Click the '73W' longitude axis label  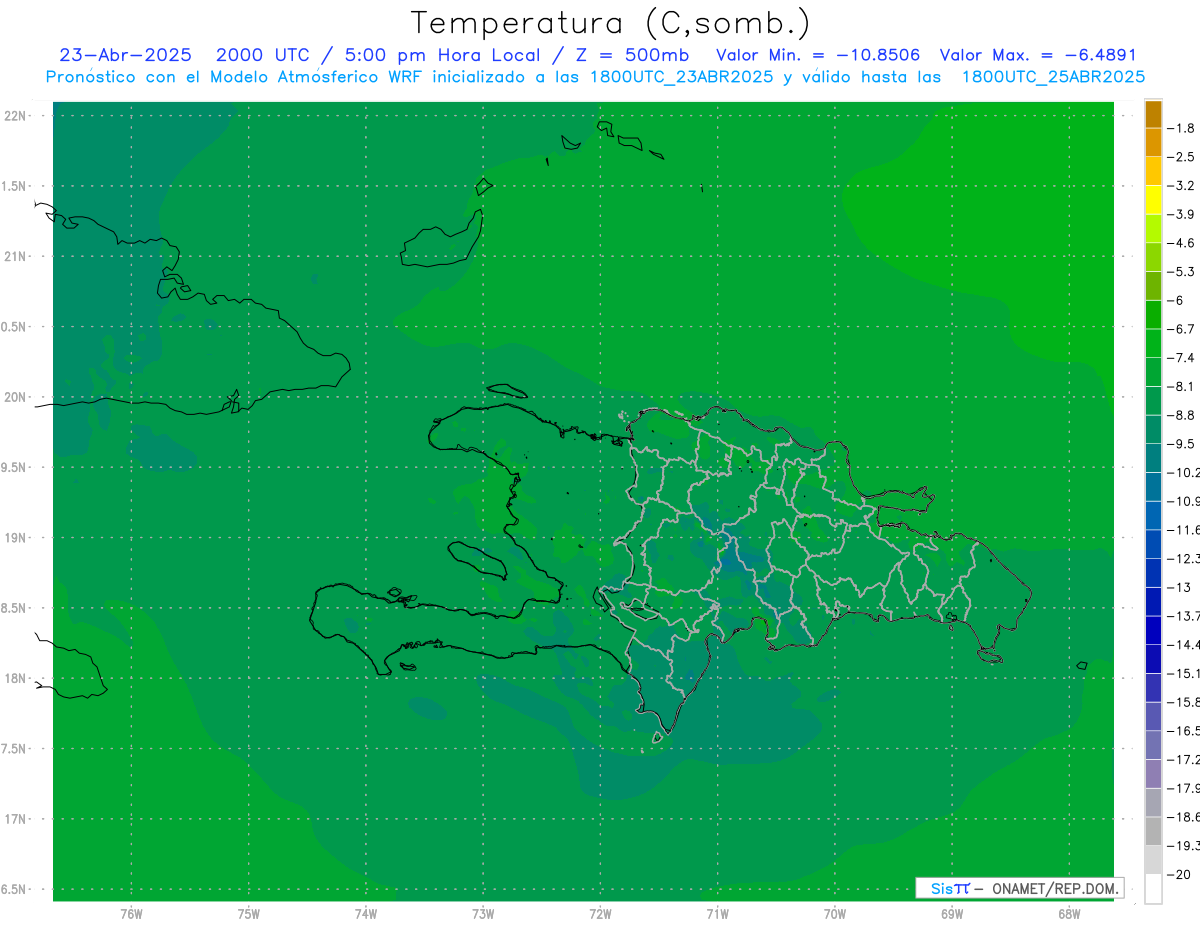(483, 914)
